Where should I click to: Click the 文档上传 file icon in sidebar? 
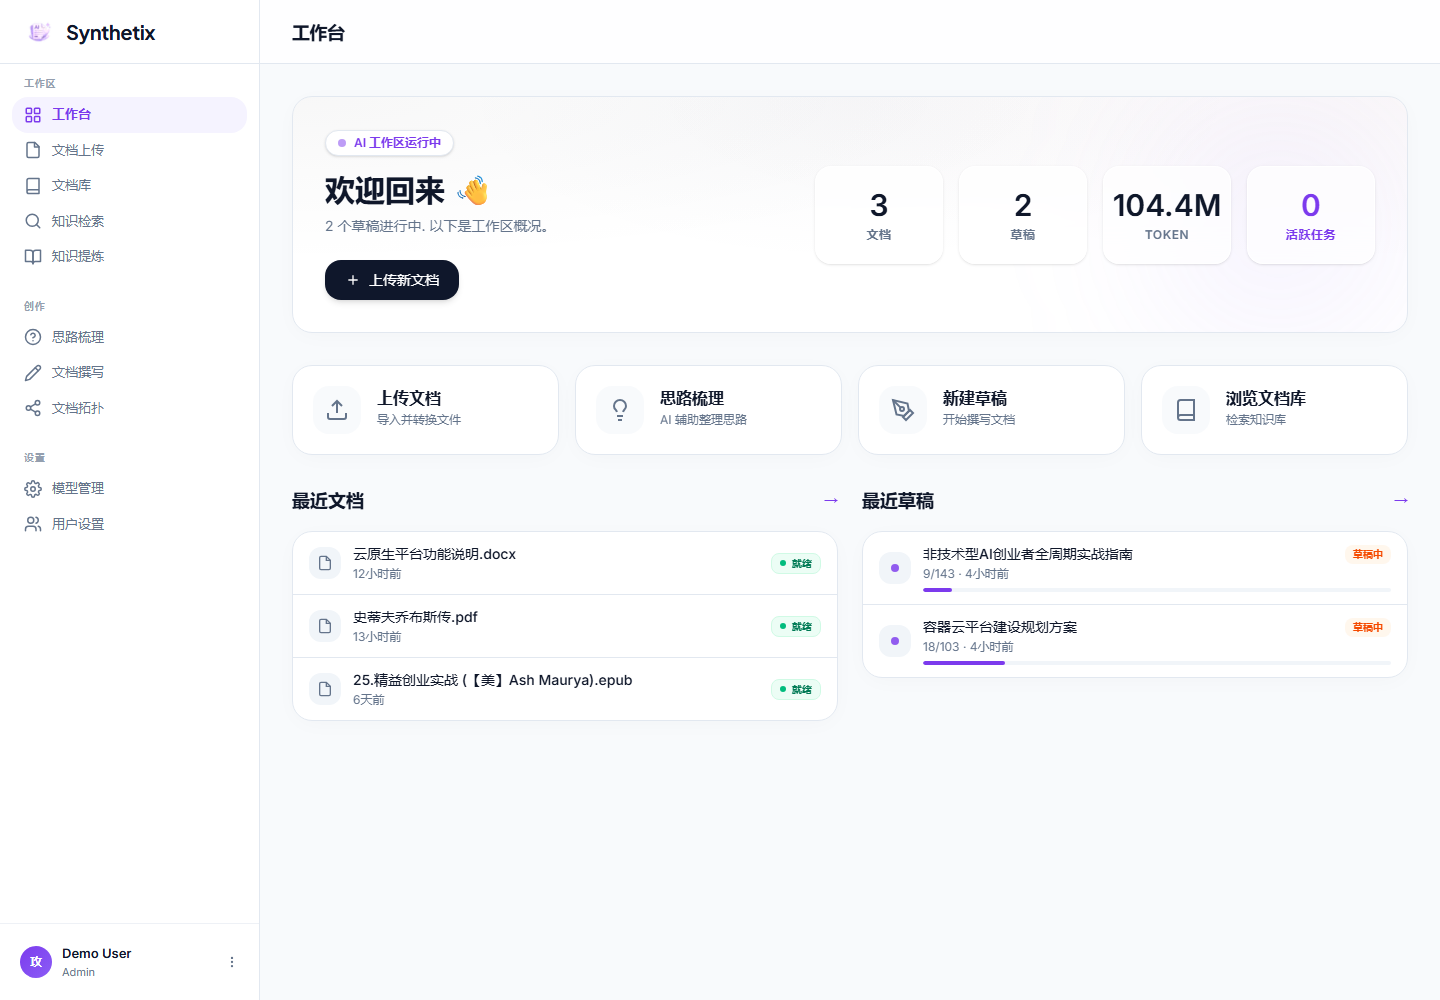click(x=33, y=150)
